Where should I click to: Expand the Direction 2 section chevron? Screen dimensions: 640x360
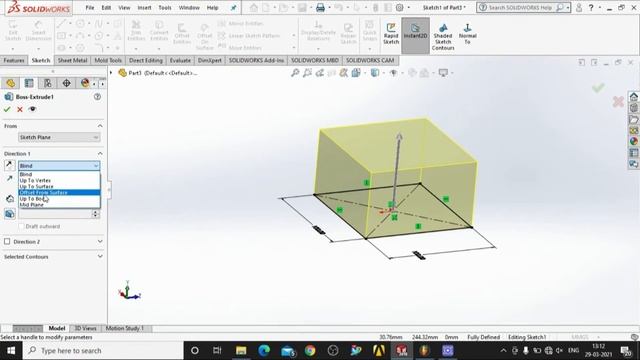[x=100, y=241]
